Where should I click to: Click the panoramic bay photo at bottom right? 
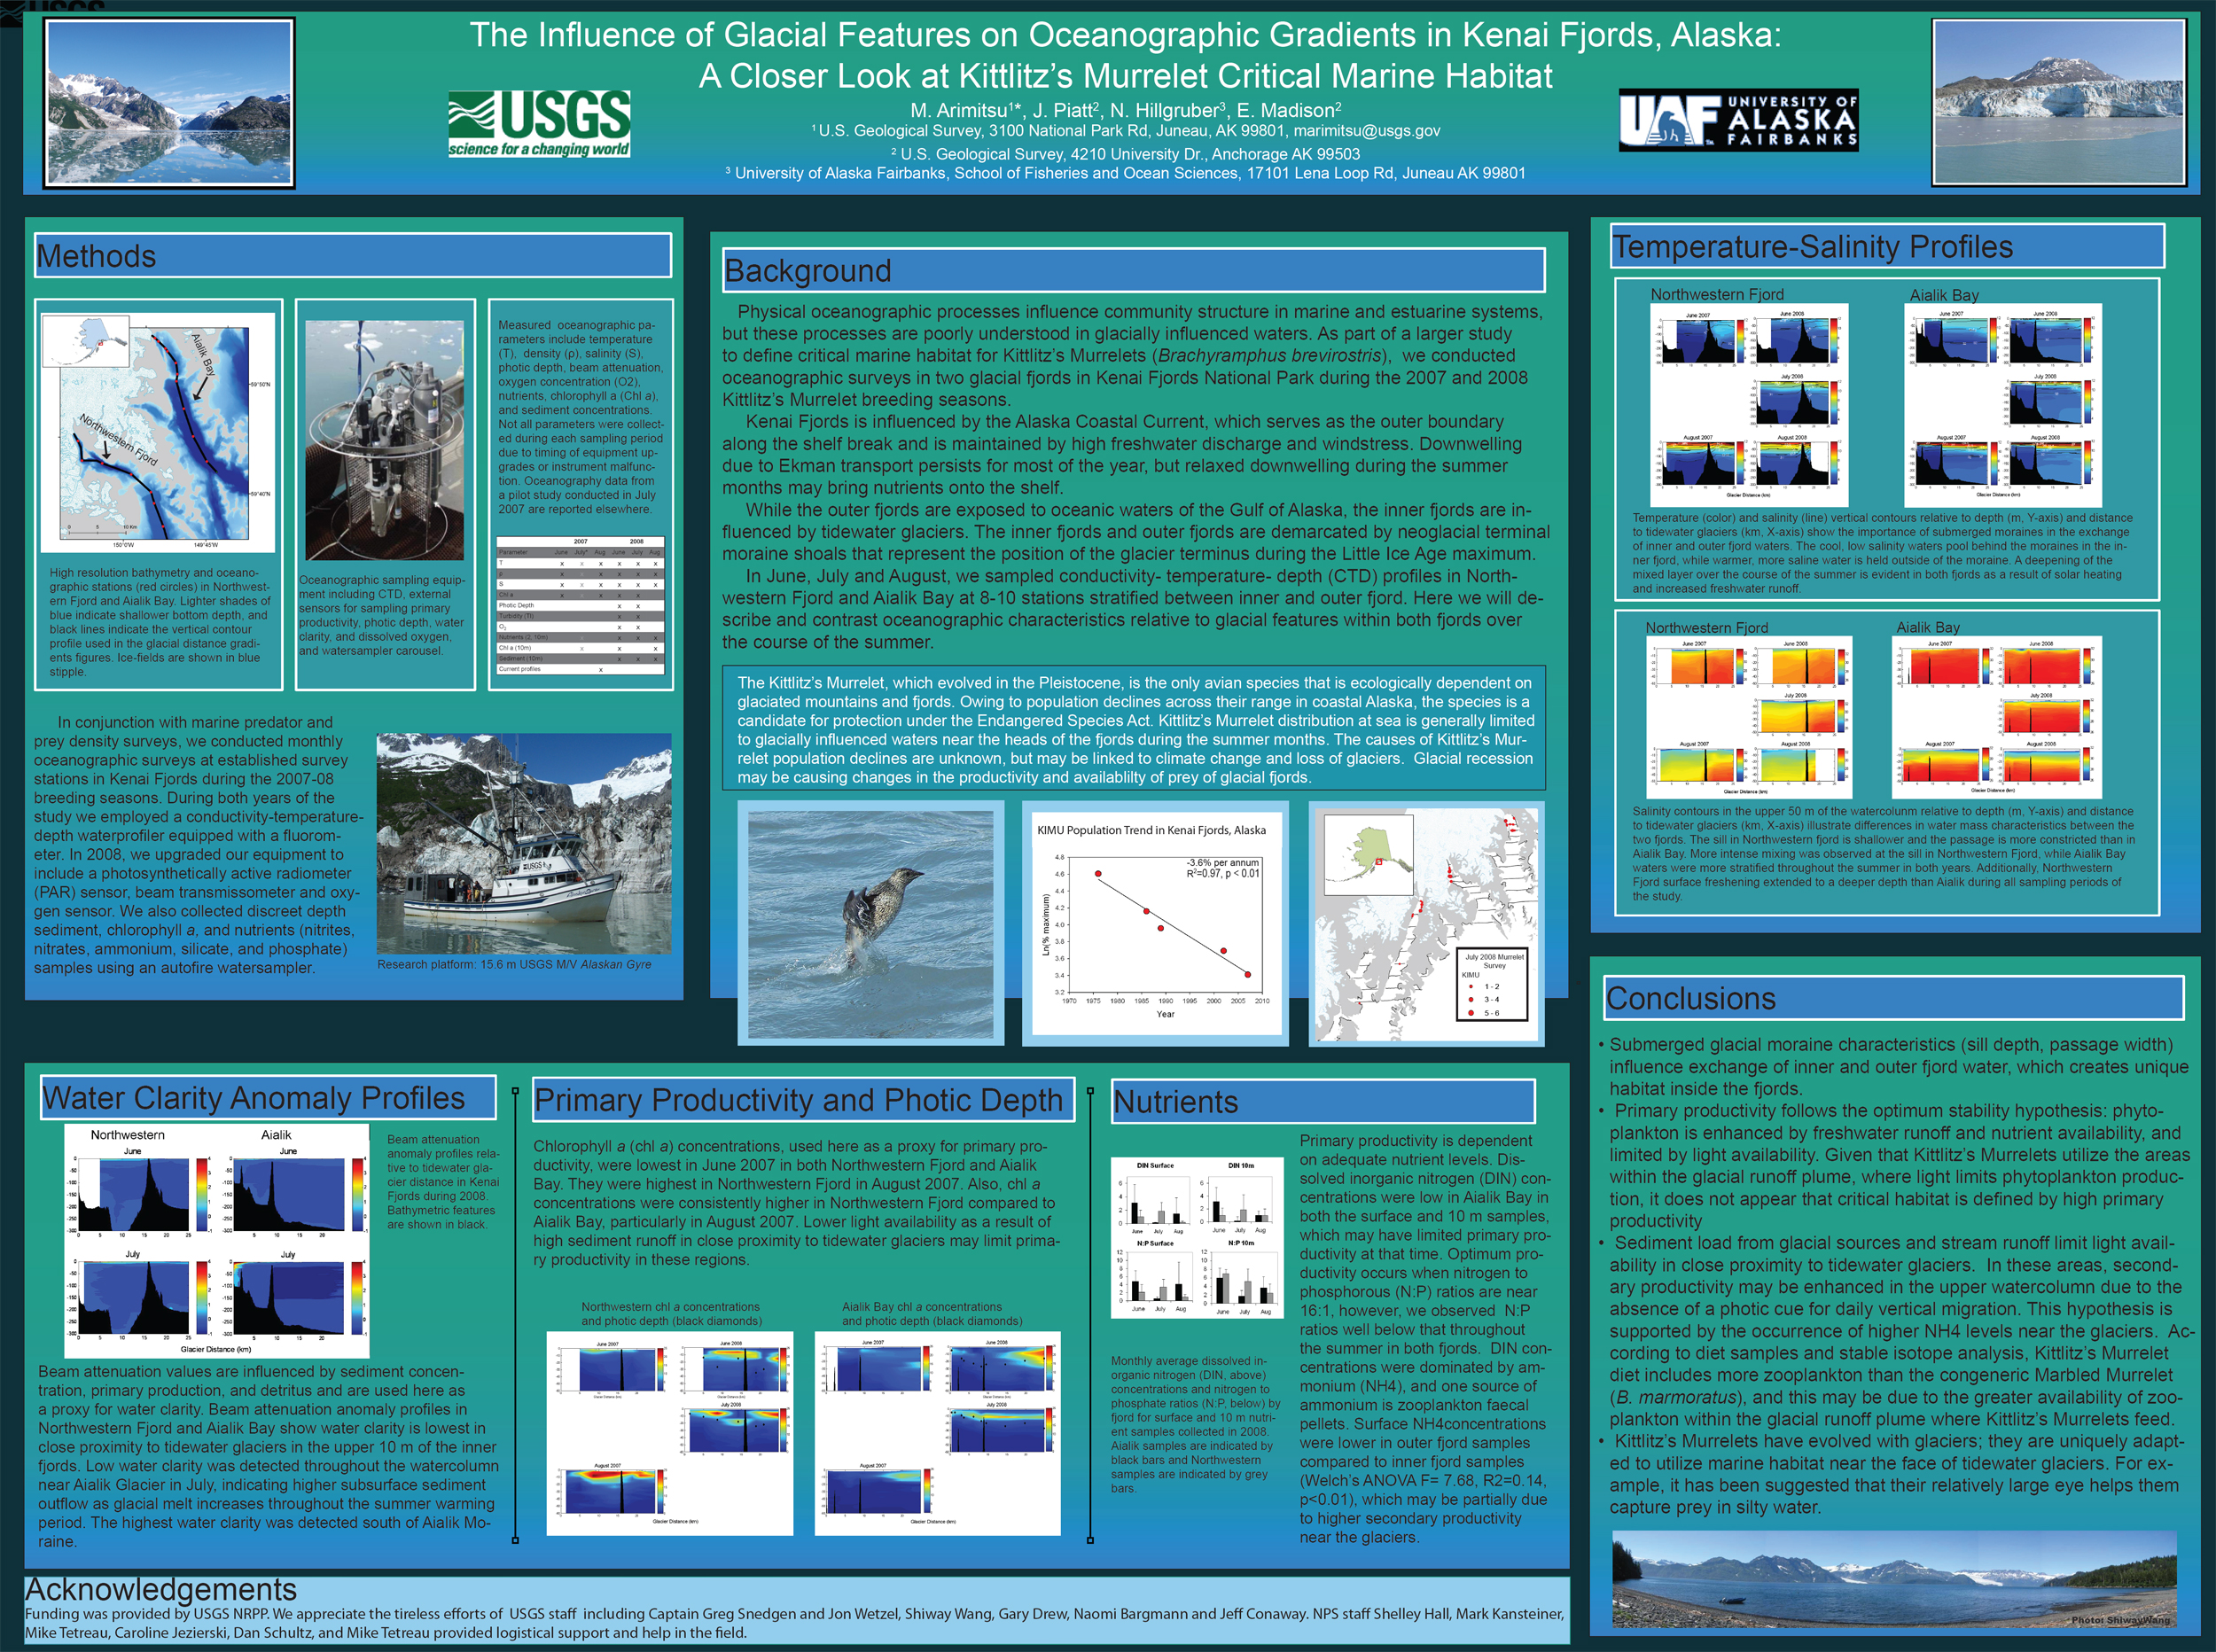[x=1893, y=1580]
